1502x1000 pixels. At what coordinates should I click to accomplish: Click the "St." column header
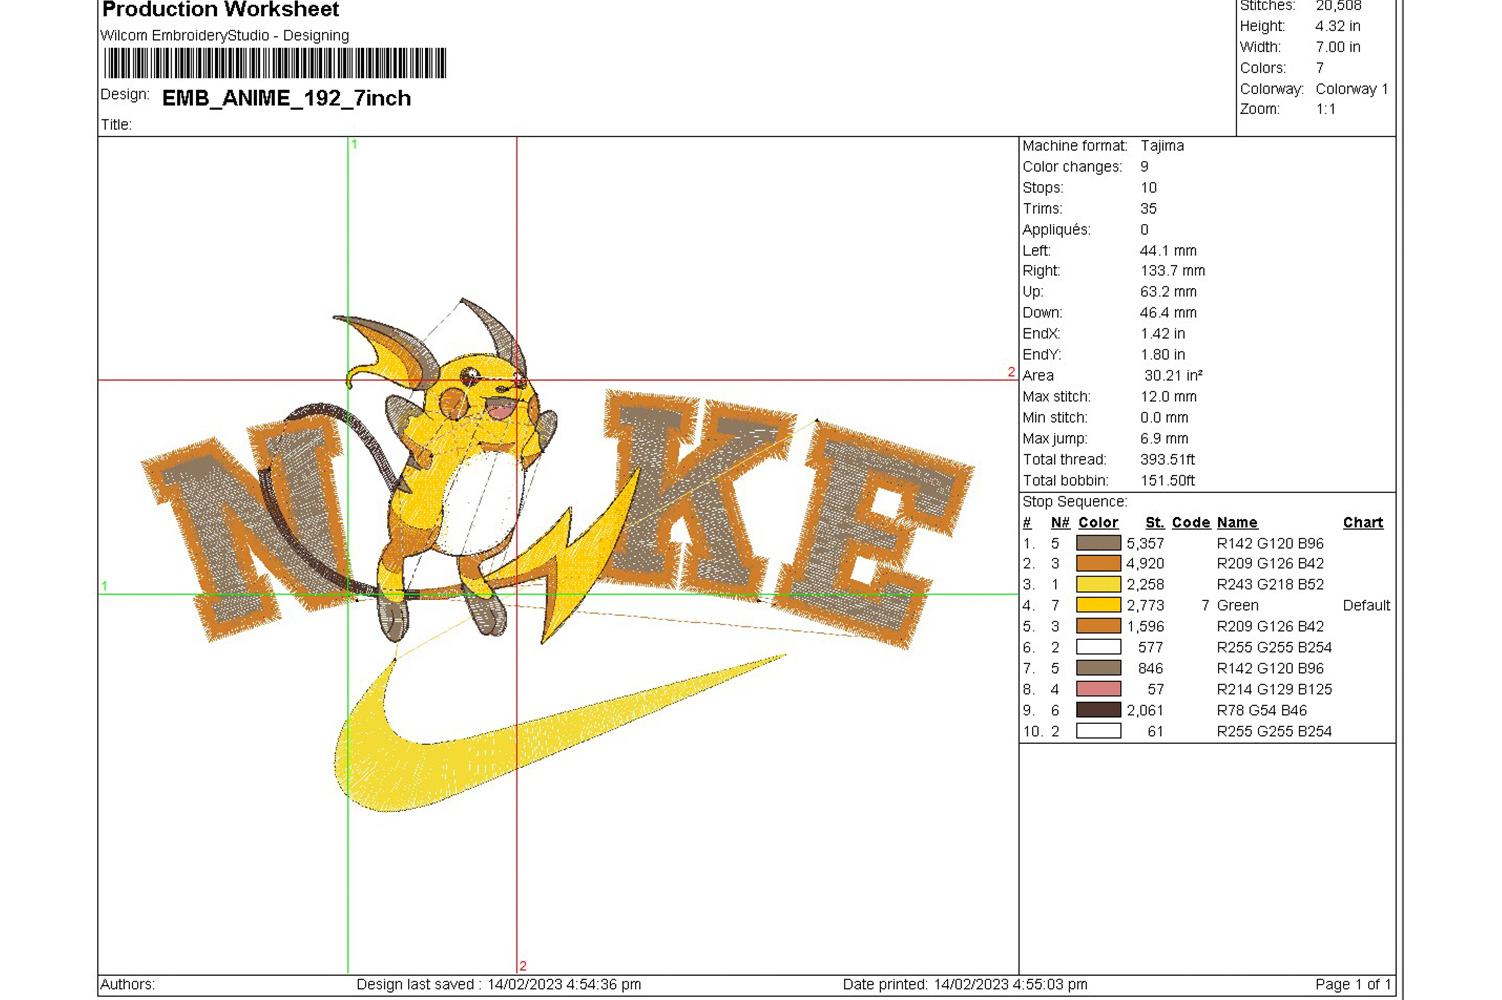[x=1155, y=523]
